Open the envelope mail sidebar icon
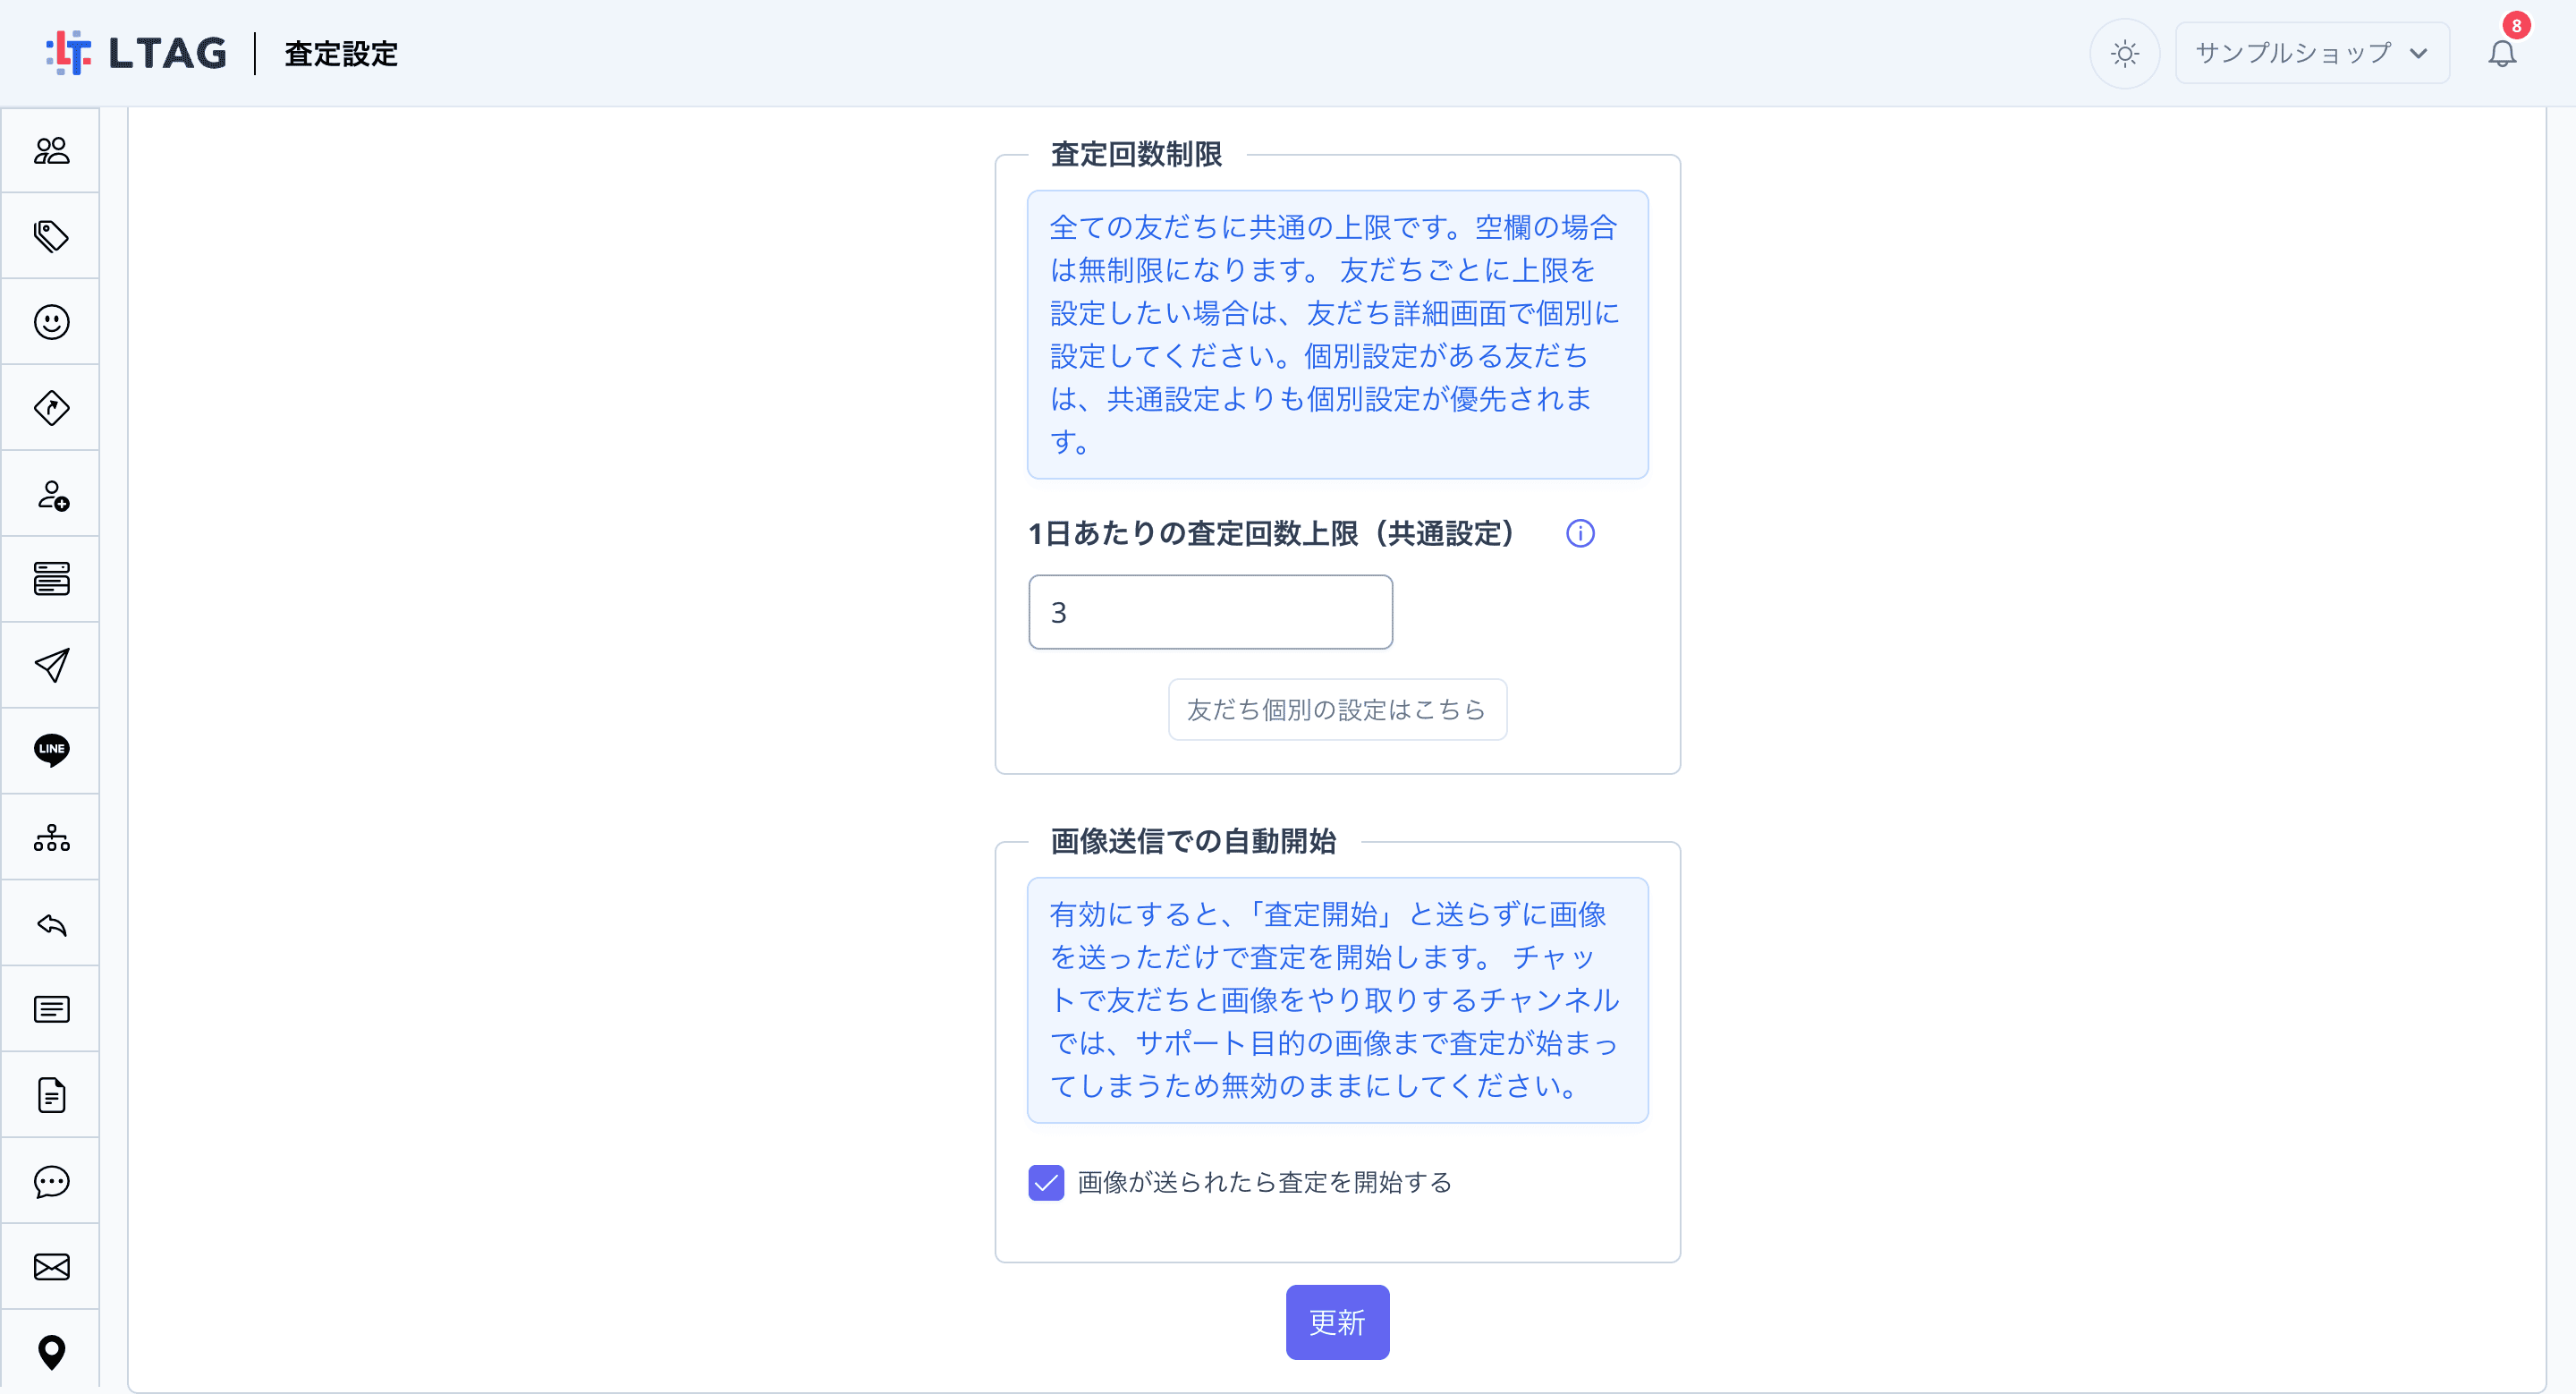The width and height of the screenshot is (2576, 1394). tap(51, 1267)
